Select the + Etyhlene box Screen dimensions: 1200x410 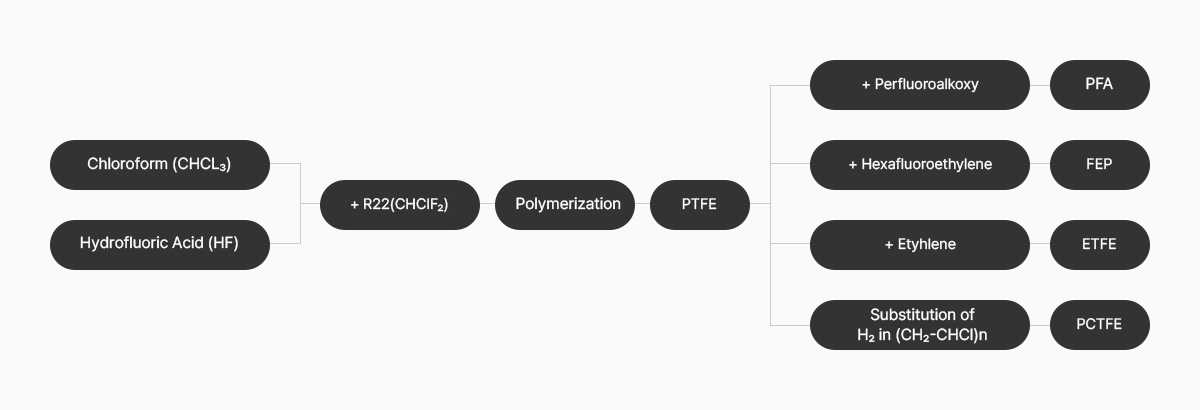(920, 245)
